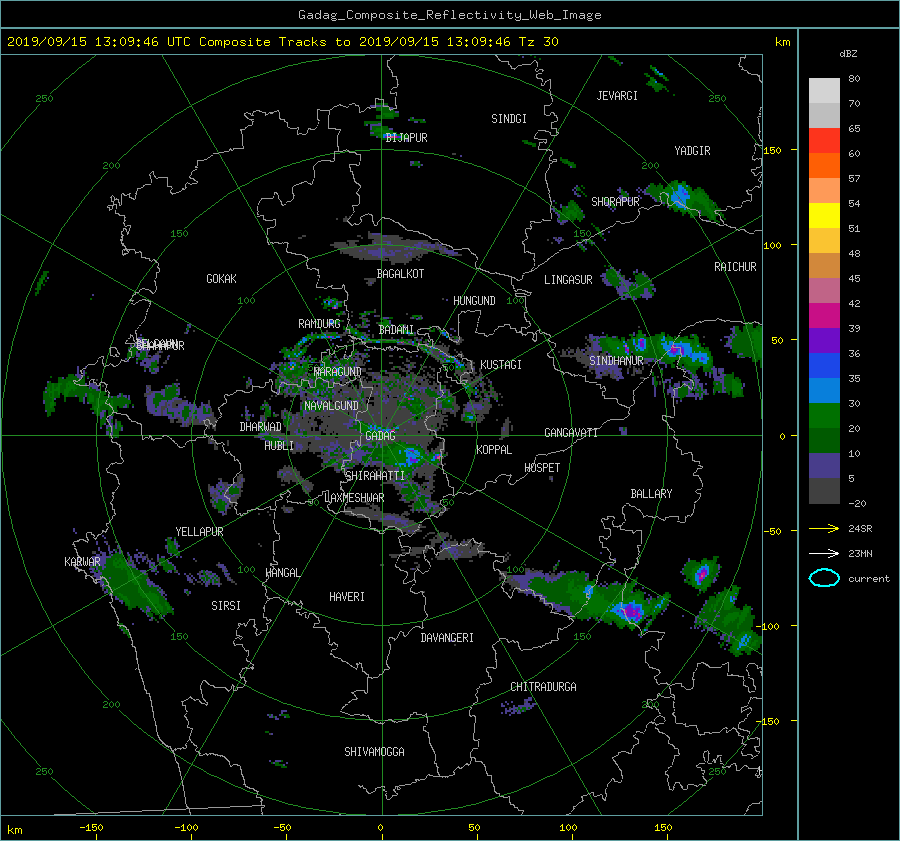This screenshot has width=900, height=841.
Task: Click the yellow 24SR arrow icon
Action: click(824, 528)
